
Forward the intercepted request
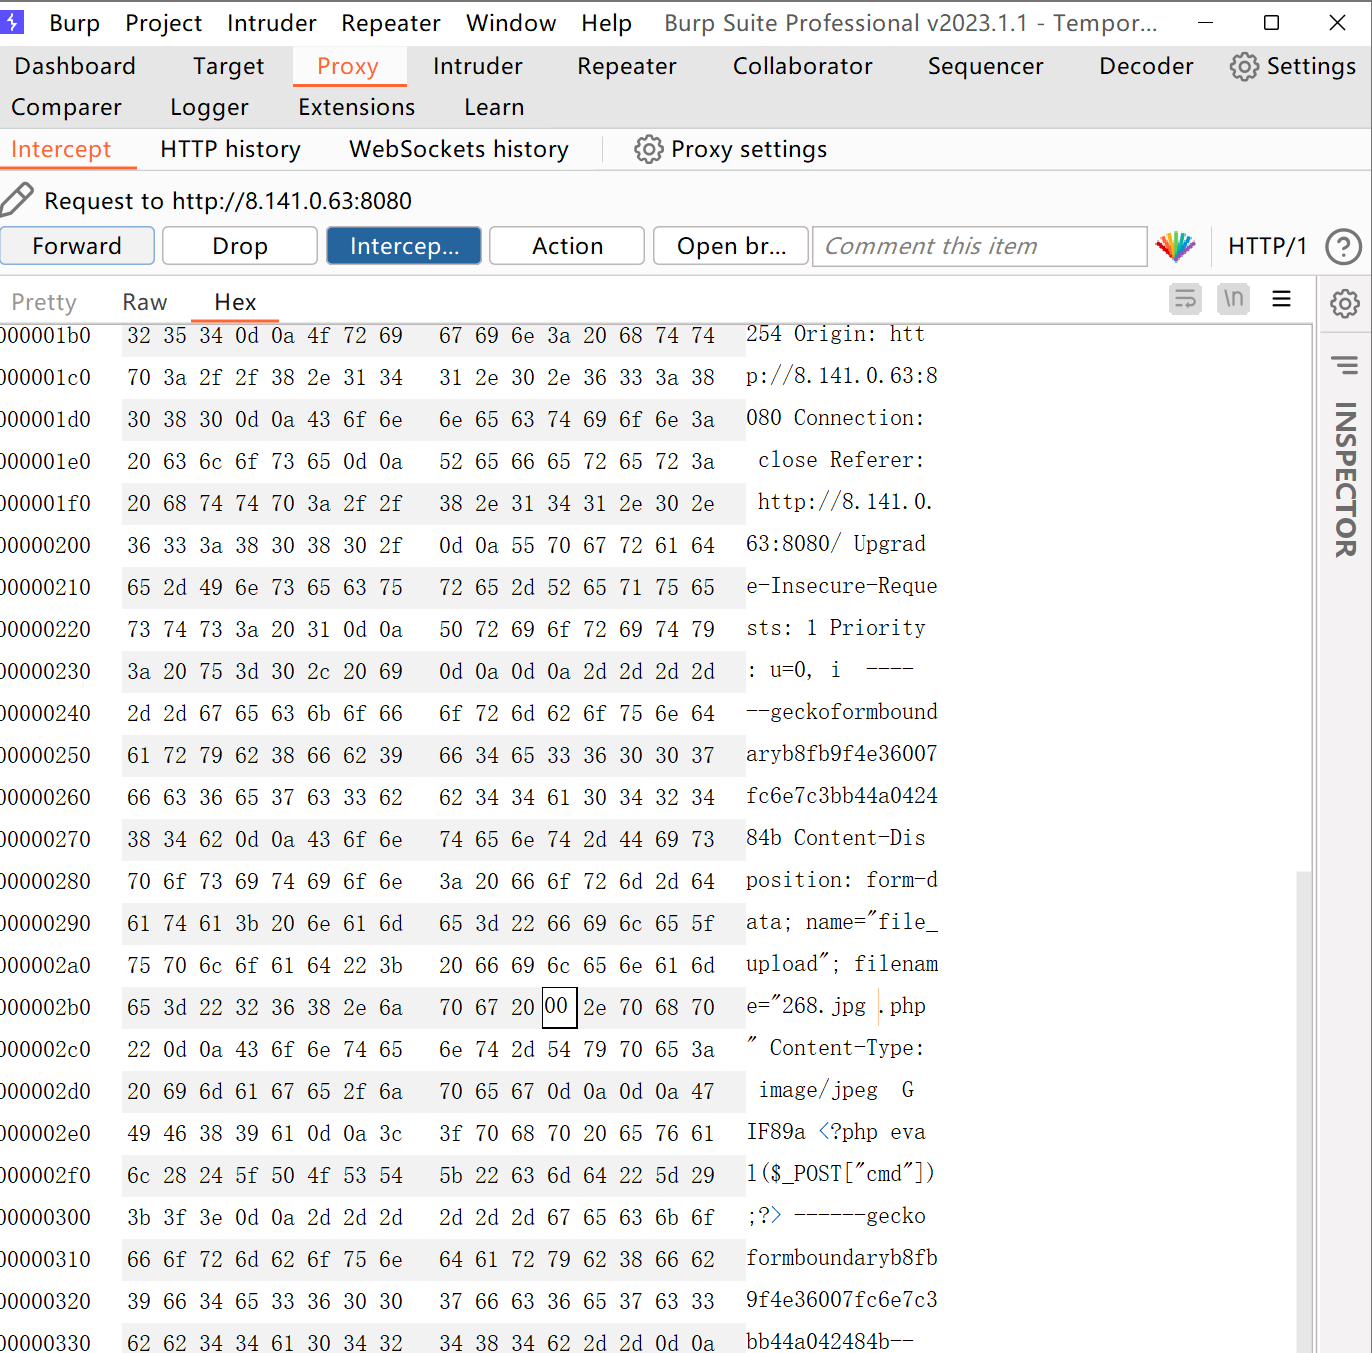tap(77, 246)
